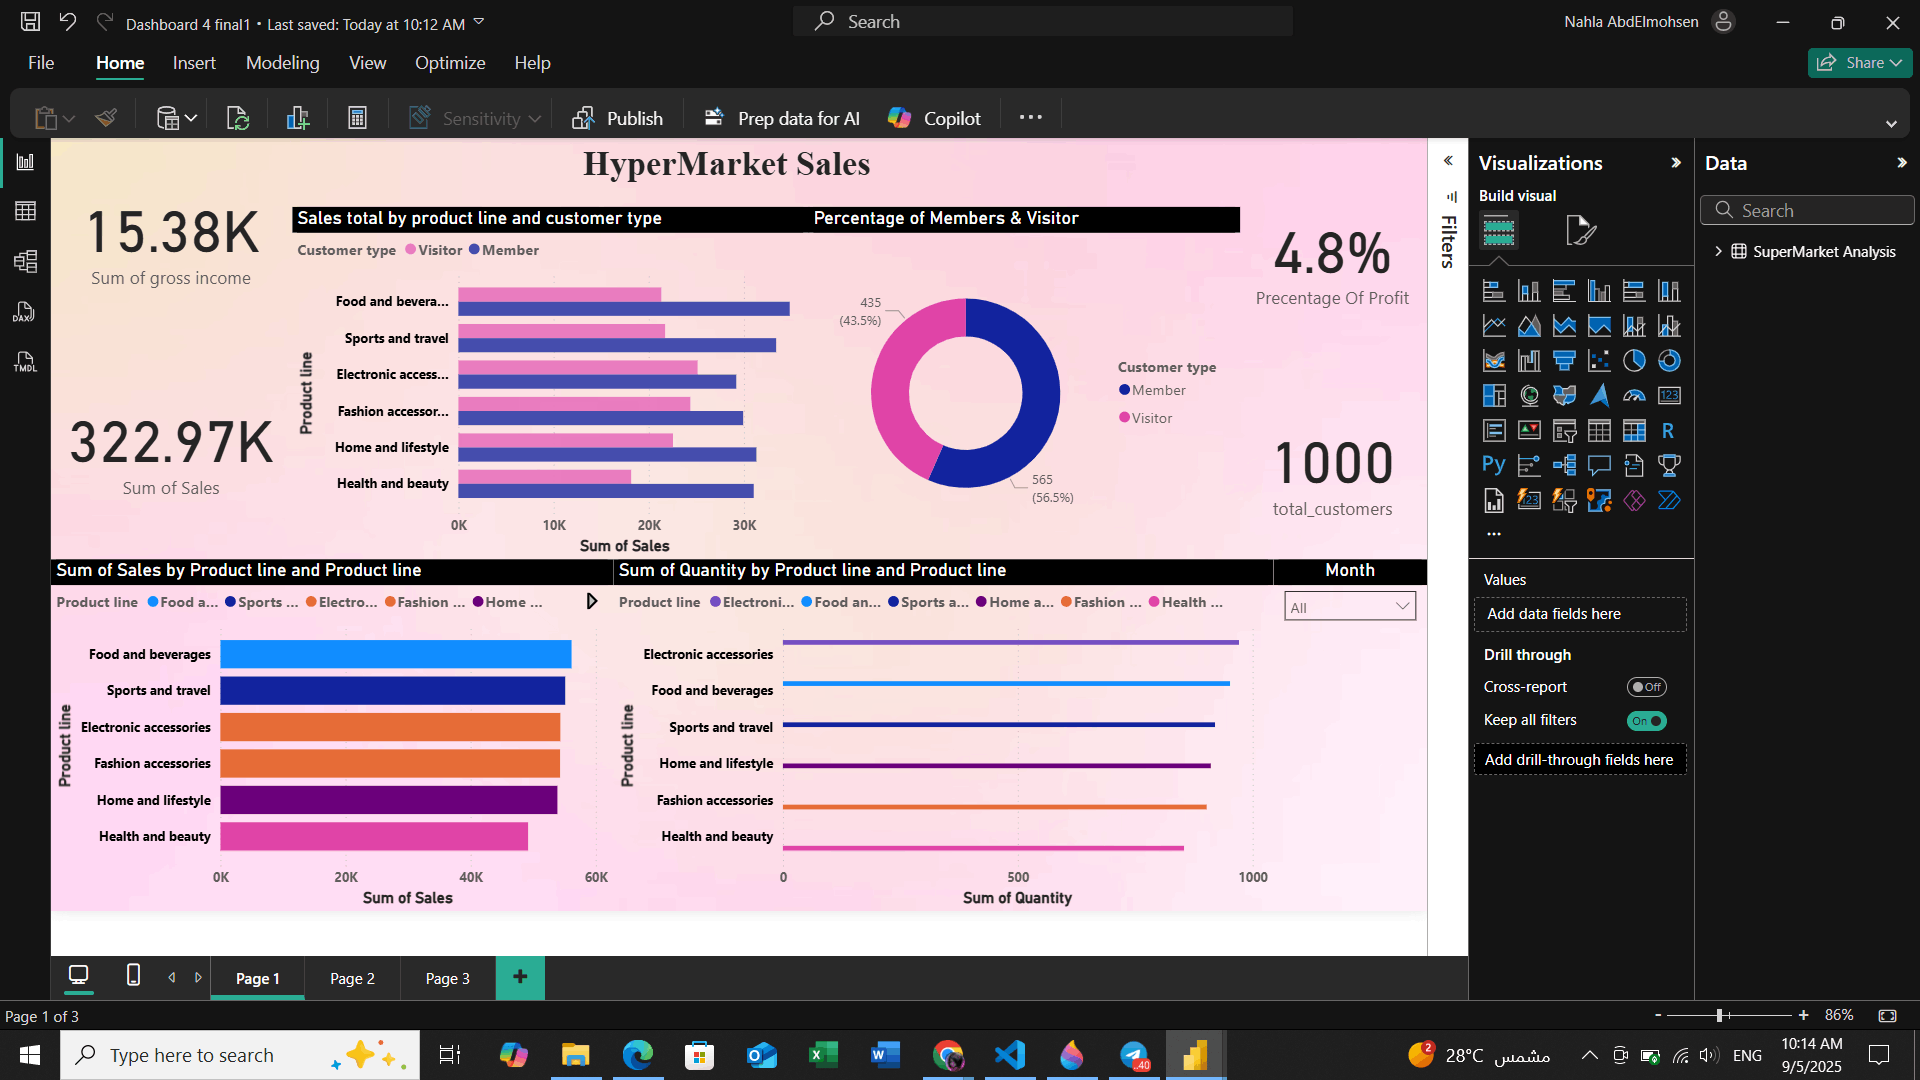Screen dimensions: 1920x1080
Task: Open the DAX query view icon
Action: [26, 312]
